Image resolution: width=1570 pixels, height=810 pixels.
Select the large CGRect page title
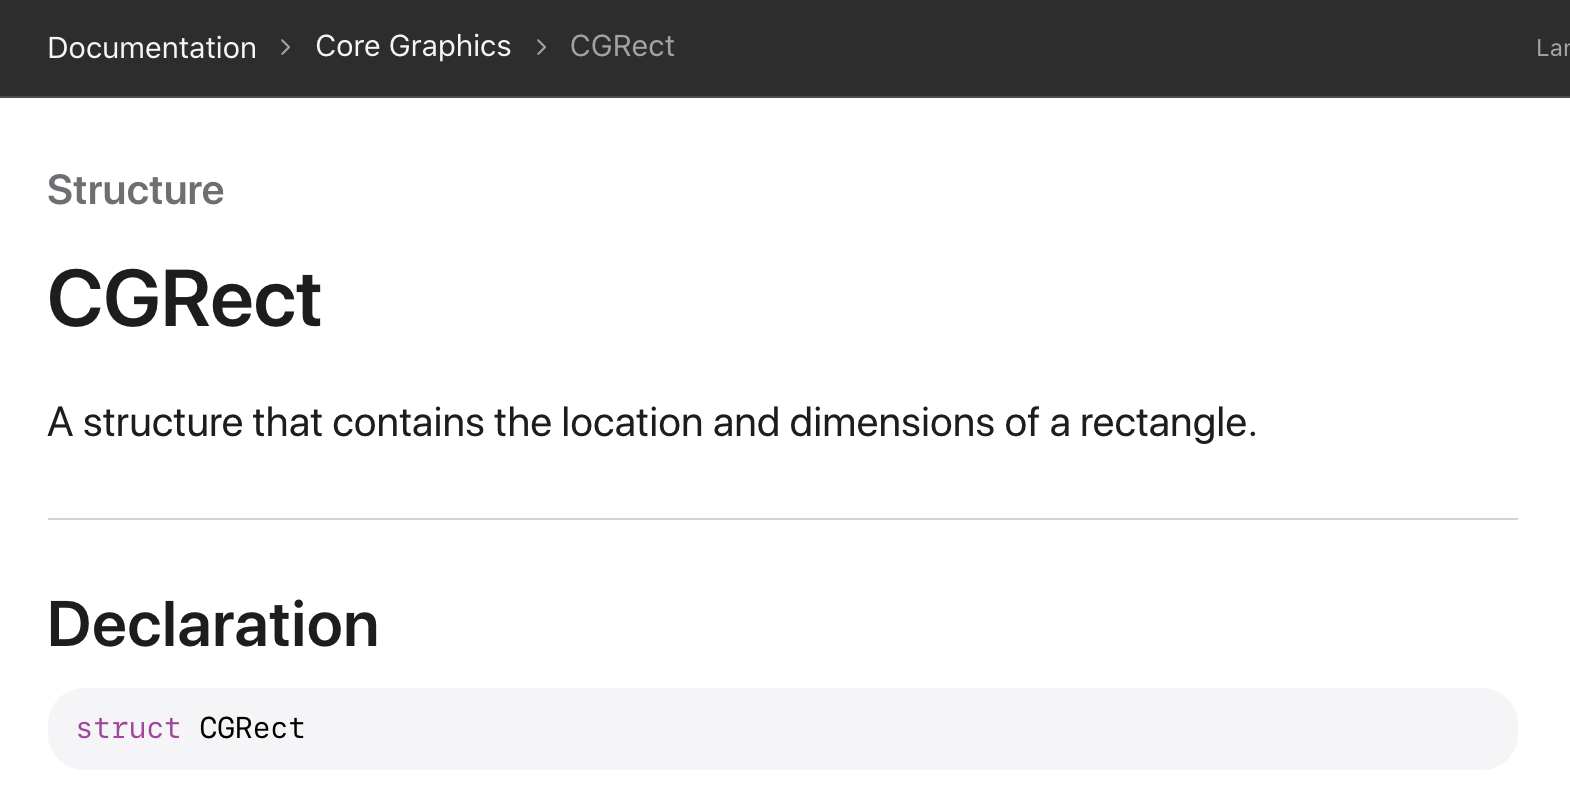point(185,299)
